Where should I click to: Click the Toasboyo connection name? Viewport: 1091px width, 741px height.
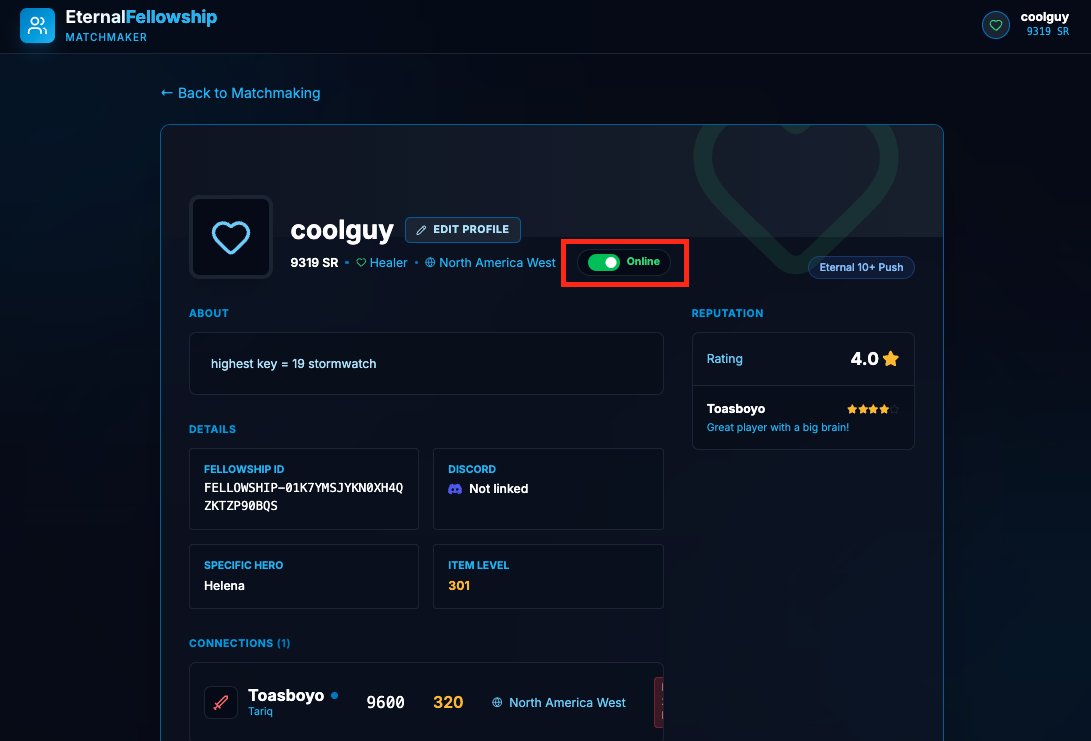[286, 695]
